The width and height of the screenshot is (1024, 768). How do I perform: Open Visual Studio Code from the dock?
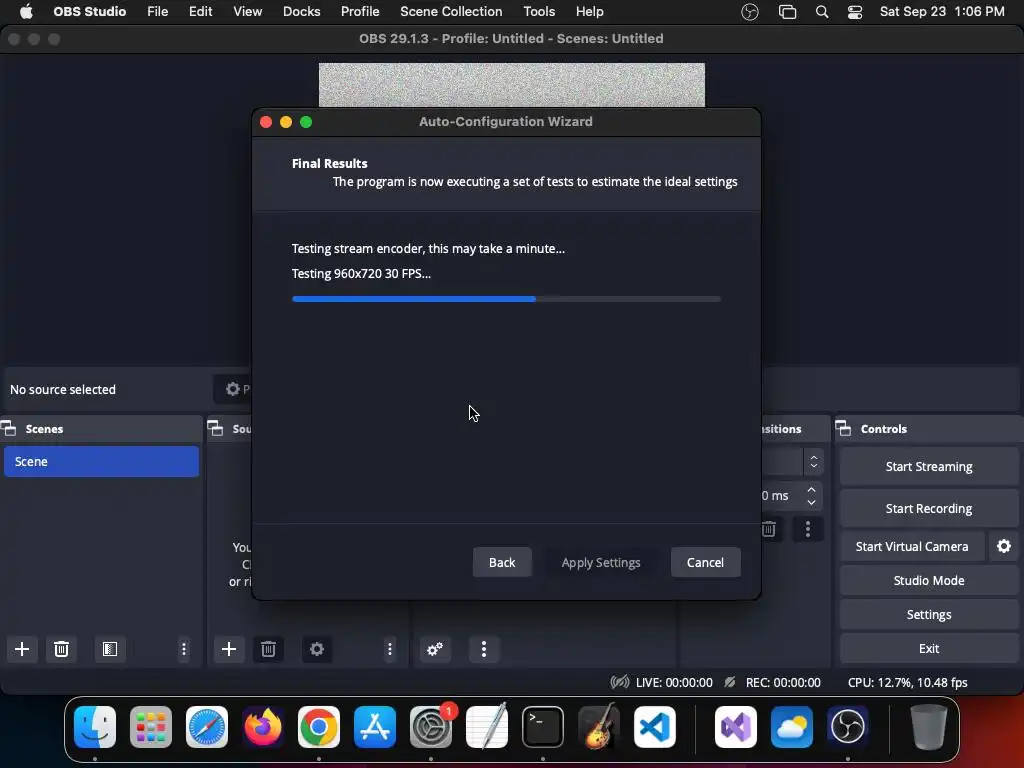(655, 726)
